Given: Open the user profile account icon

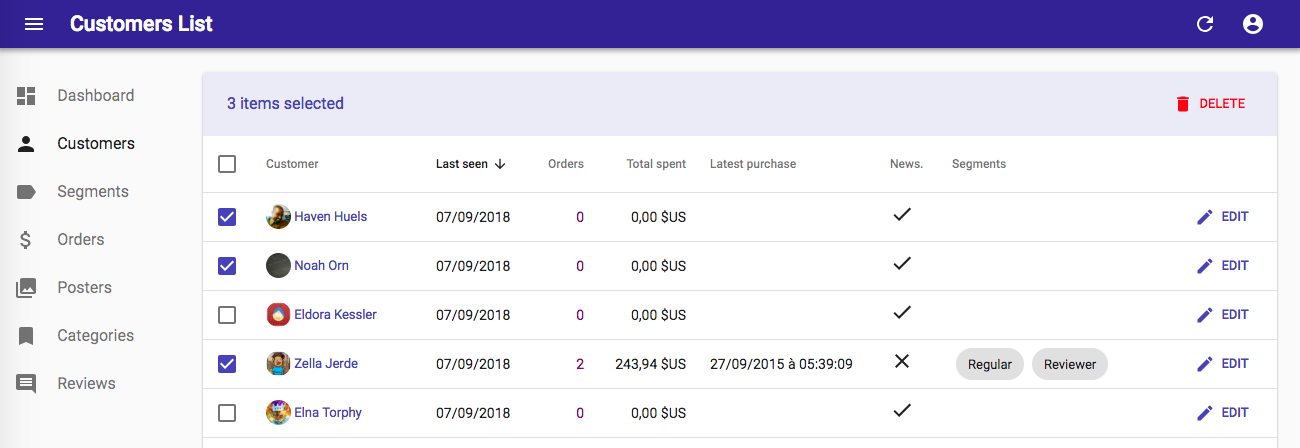Looking at the screenshot, I should (x=1253, y=24).
